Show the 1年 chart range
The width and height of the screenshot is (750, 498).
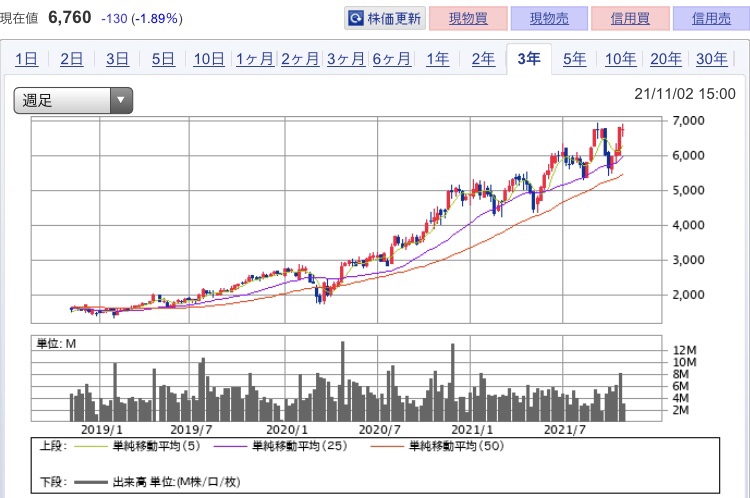(x=438, y=59)
